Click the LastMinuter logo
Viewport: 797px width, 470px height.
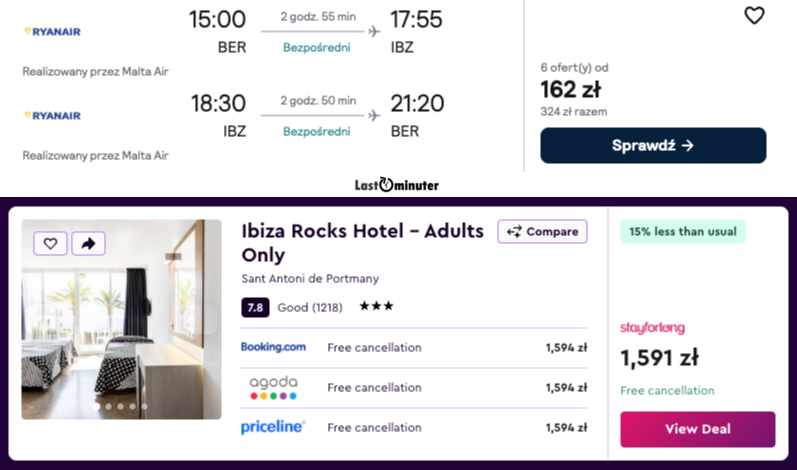[x=397, y=185]
